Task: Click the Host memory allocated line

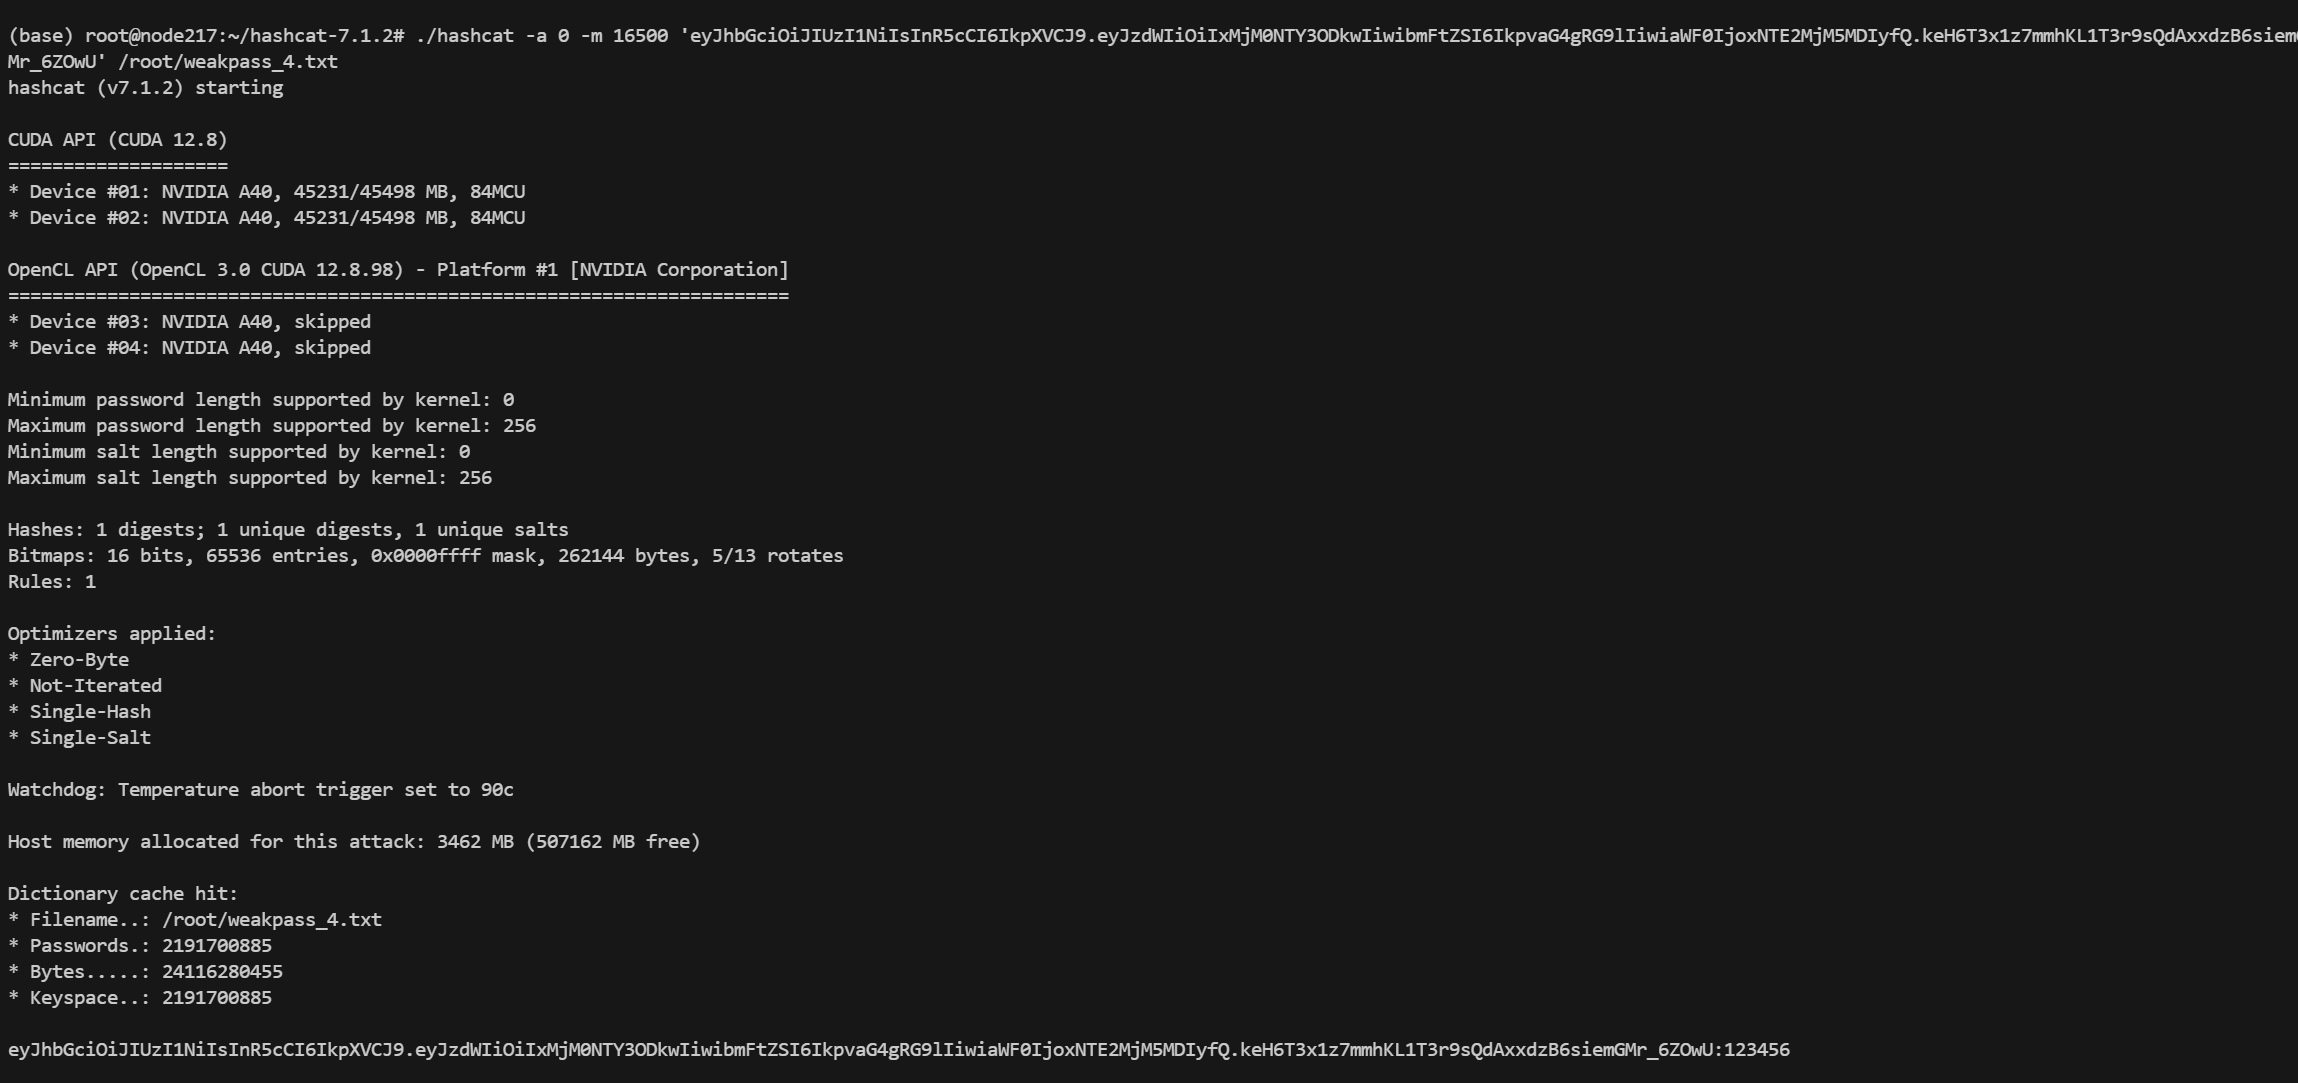Action: (x=354, y=842)
